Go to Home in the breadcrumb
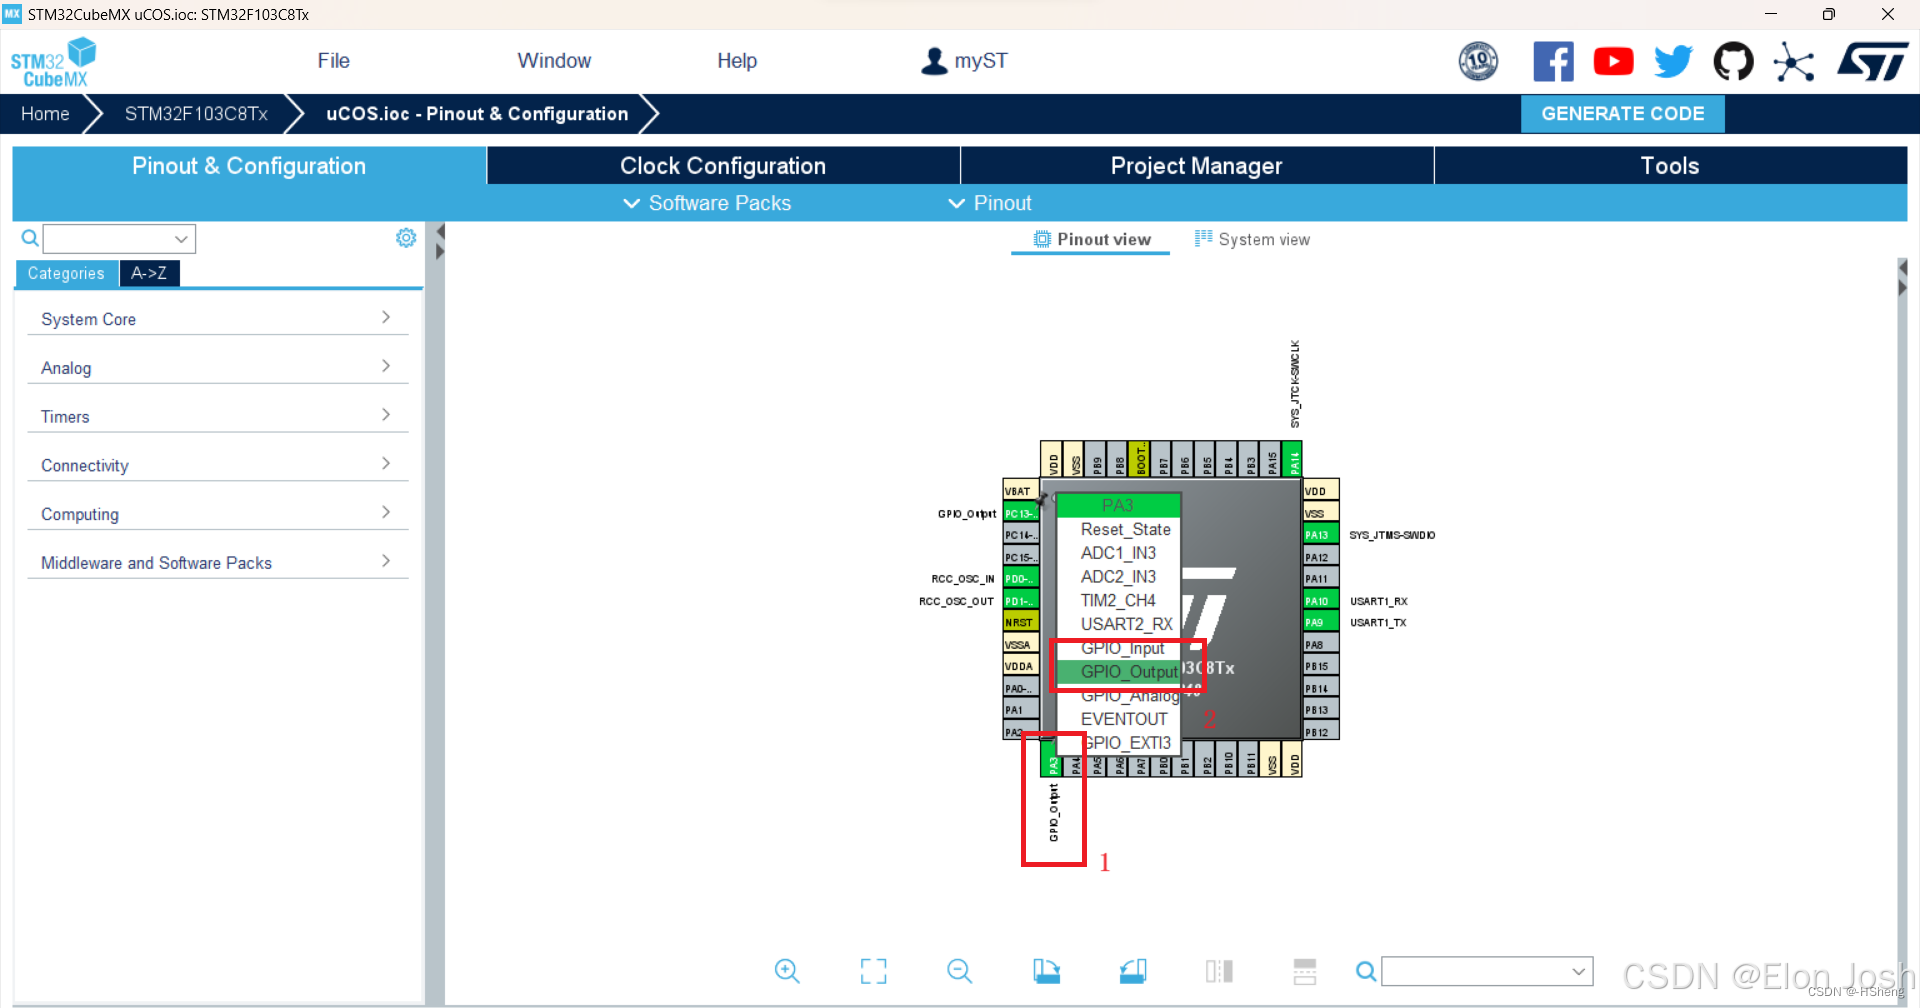 pyautogui.click(x=45, y=114)
